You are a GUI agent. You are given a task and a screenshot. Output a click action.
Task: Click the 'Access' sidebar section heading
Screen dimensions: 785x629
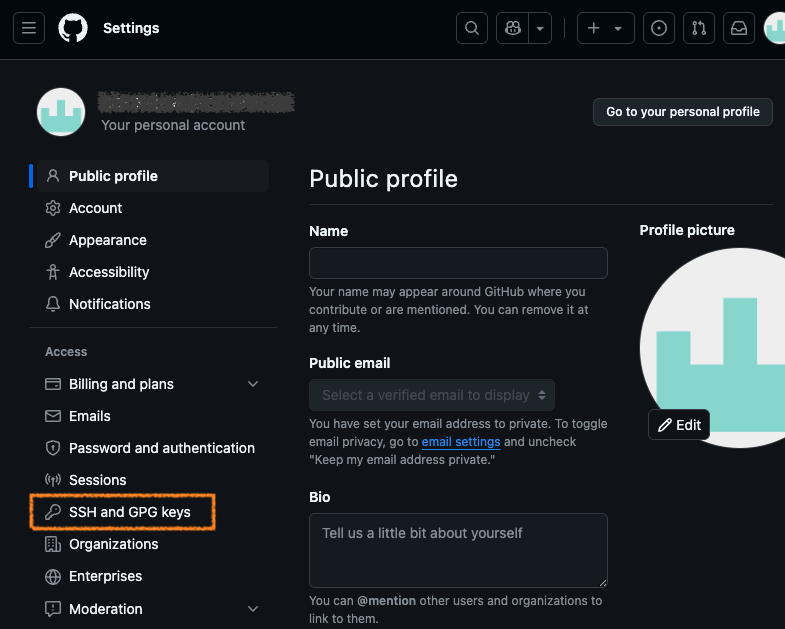point(66,352)
